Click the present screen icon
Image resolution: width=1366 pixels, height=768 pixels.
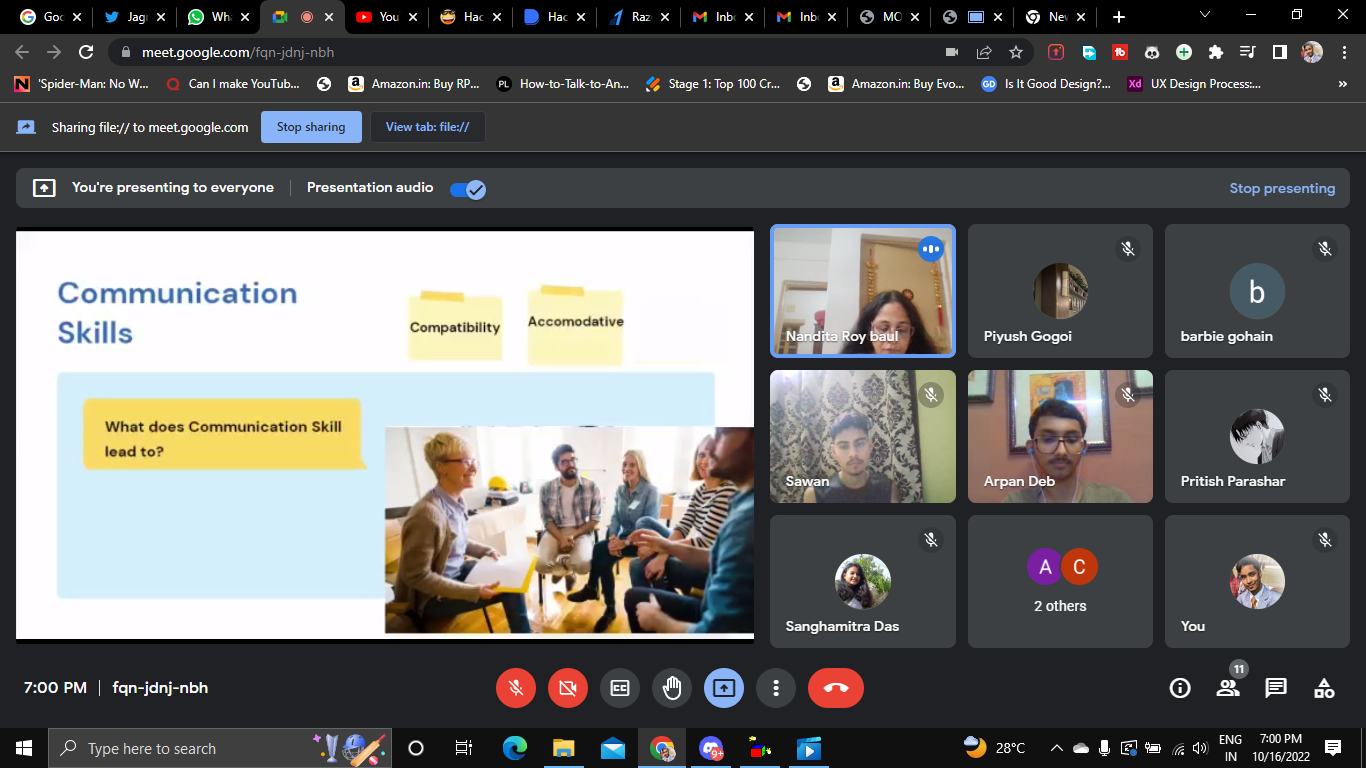coord(724,688)
